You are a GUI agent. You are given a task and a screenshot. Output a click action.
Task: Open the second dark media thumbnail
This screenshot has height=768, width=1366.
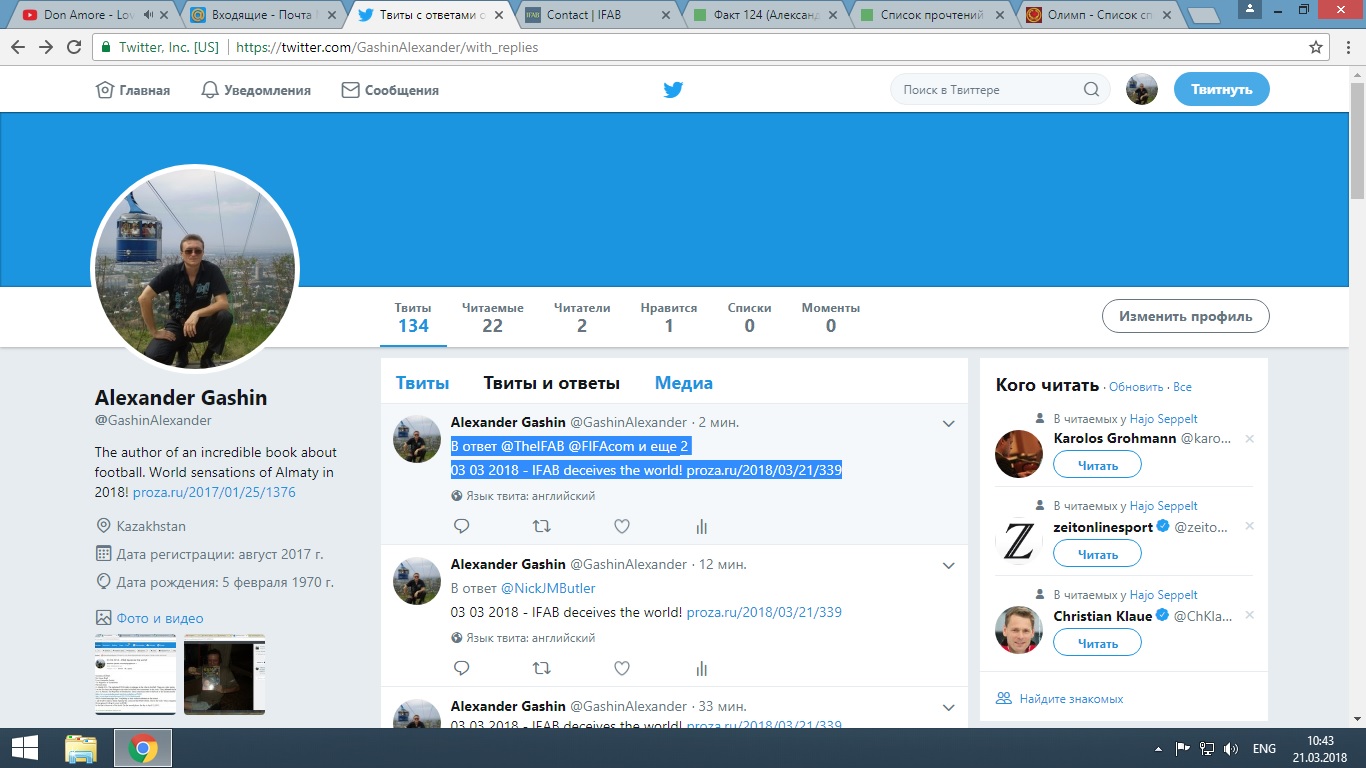point(224,674)
